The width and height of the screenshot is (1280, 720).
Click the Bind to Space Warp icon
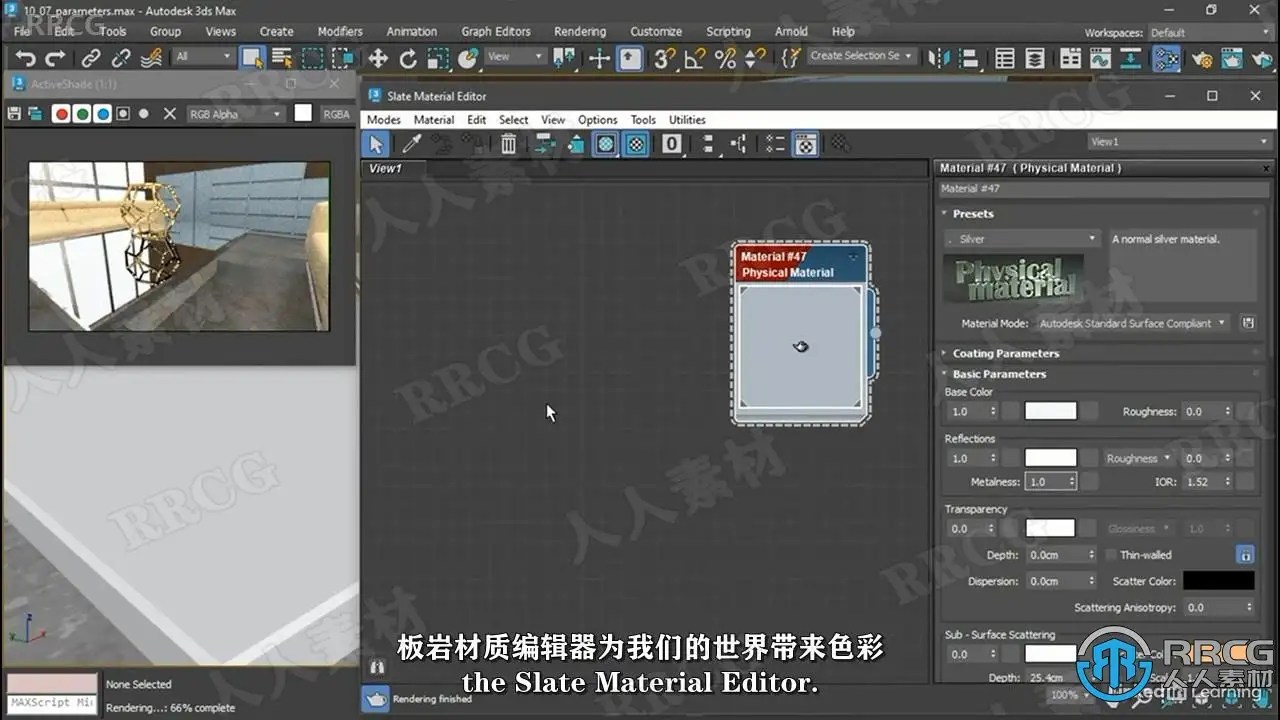151,59
